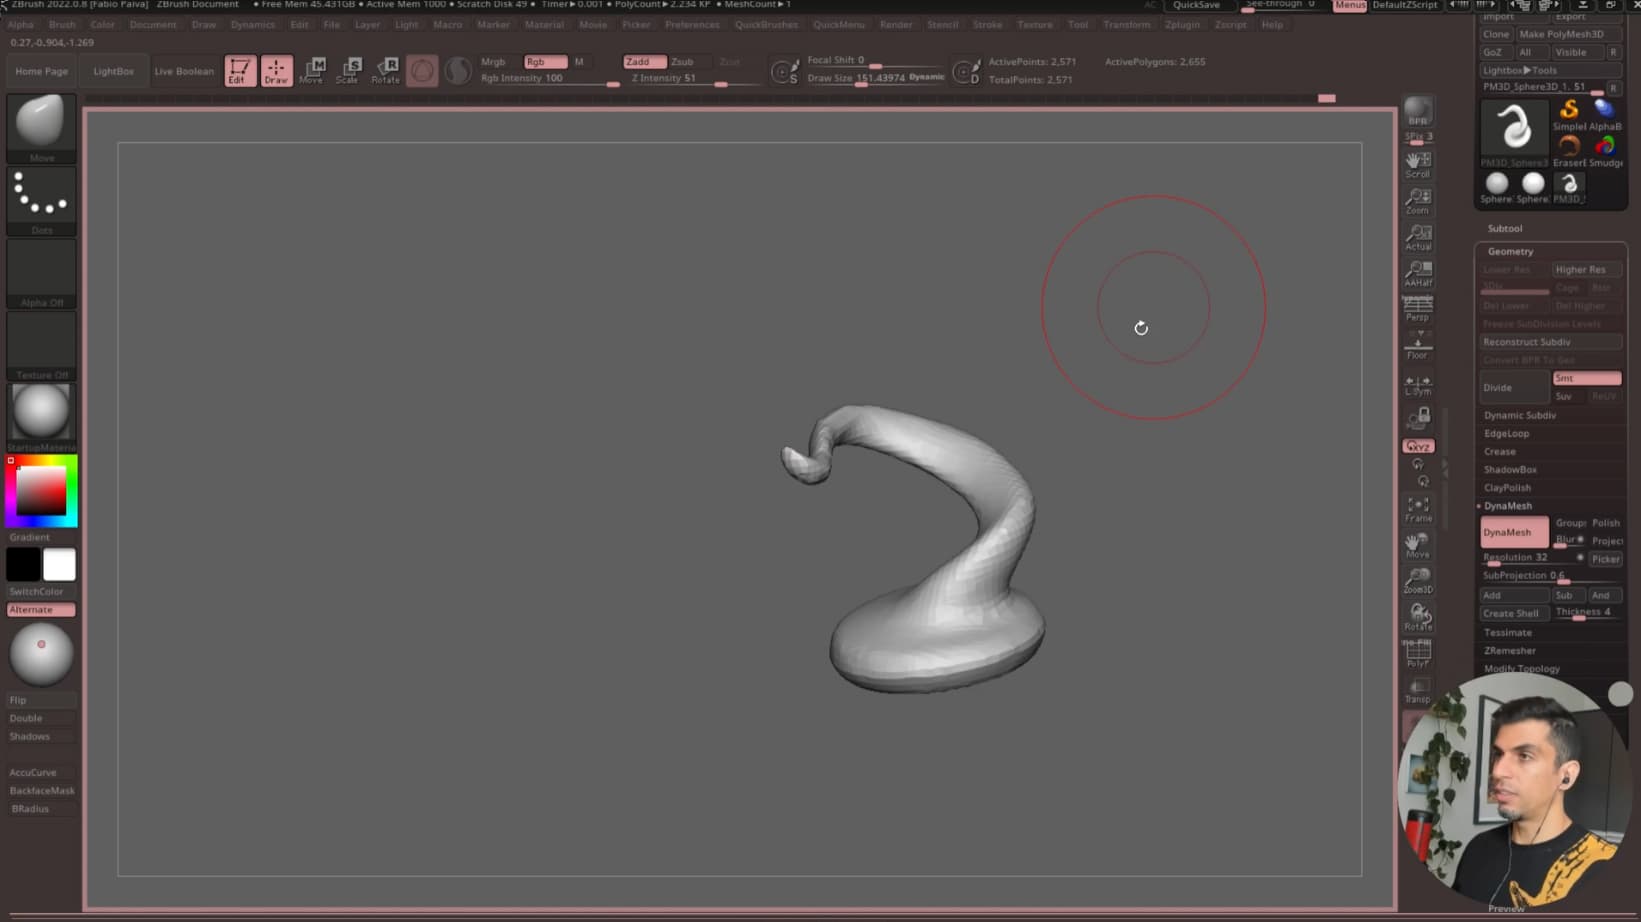Click the QuickSave button

[1197, 5]
